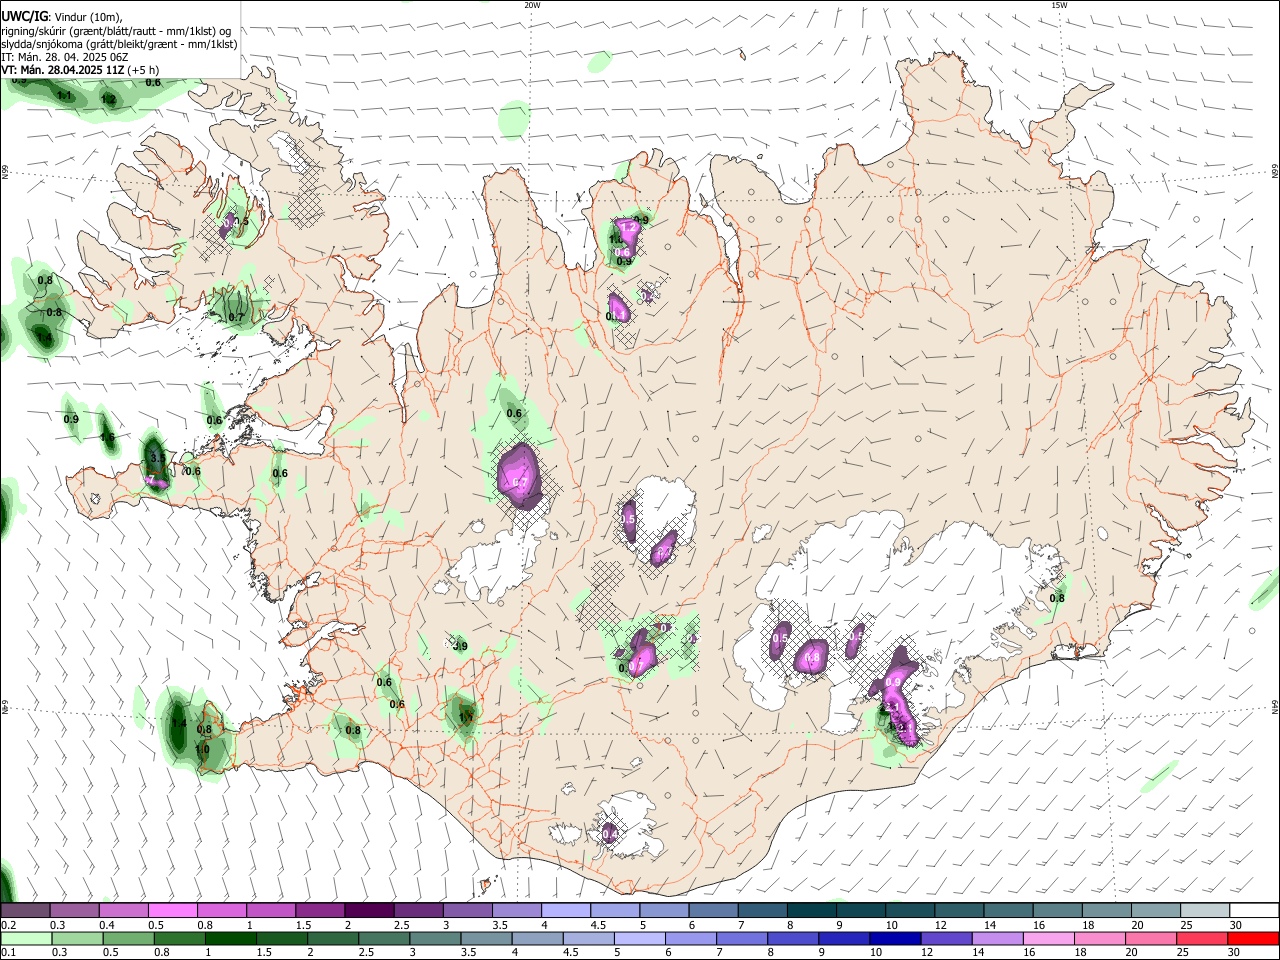Click the rain-scale swatch between 0.3 and 0.5
Screen dimensions: 1280x960
pos(76,938)
